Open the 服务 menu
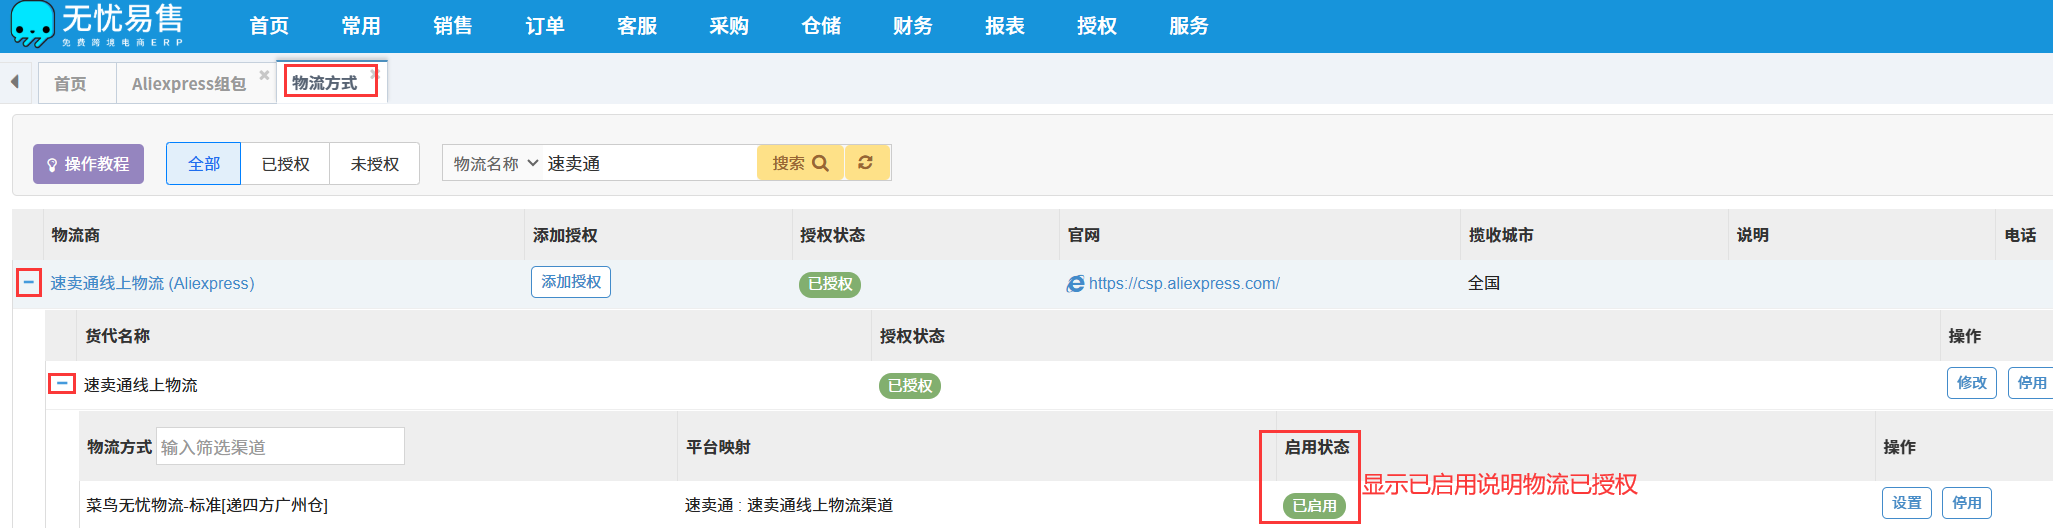 pos(1189,26)
